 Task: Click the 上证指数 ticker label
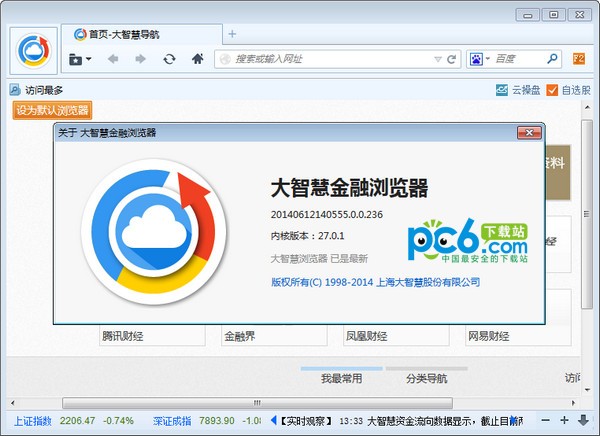point(33,421)
